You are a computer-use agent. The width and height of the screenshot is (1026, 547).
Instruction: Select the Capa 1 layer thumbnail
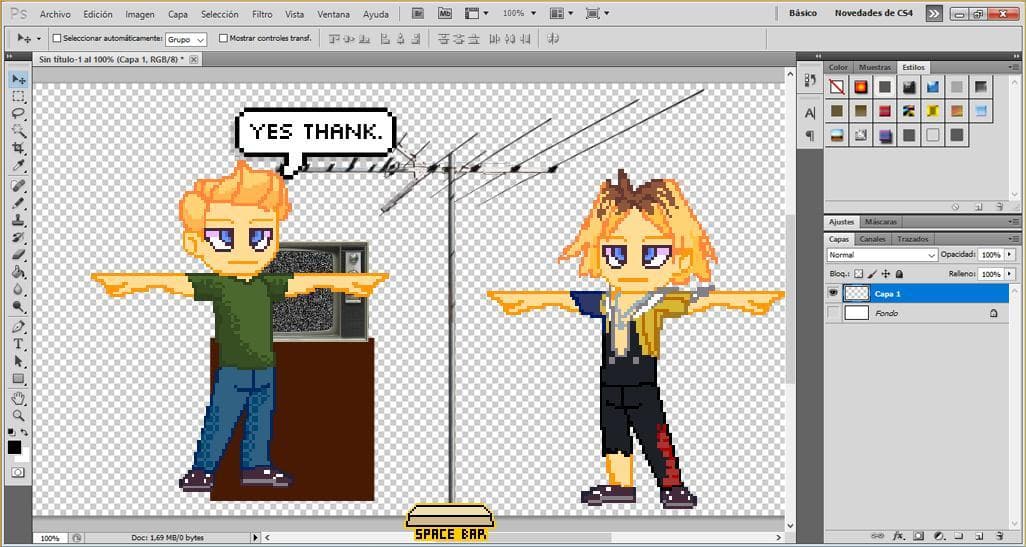click(857, 294)
